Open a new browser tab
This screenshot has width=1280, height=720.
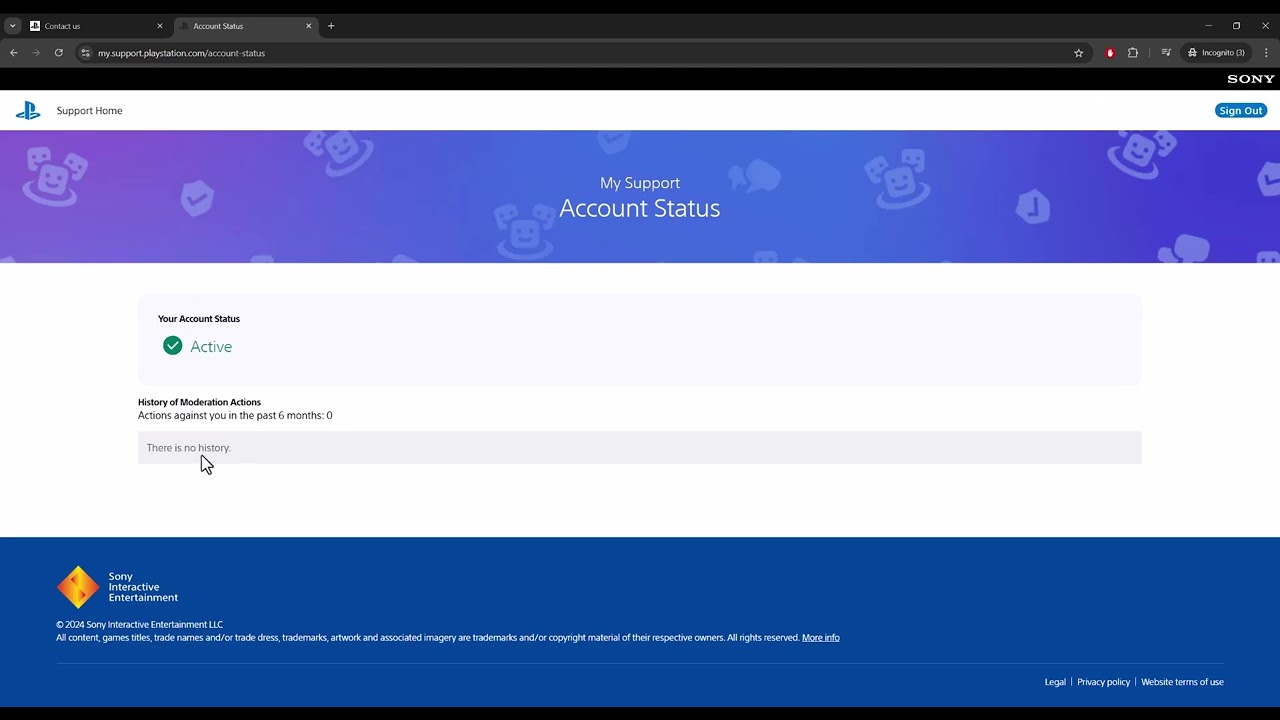coord(331,26)
